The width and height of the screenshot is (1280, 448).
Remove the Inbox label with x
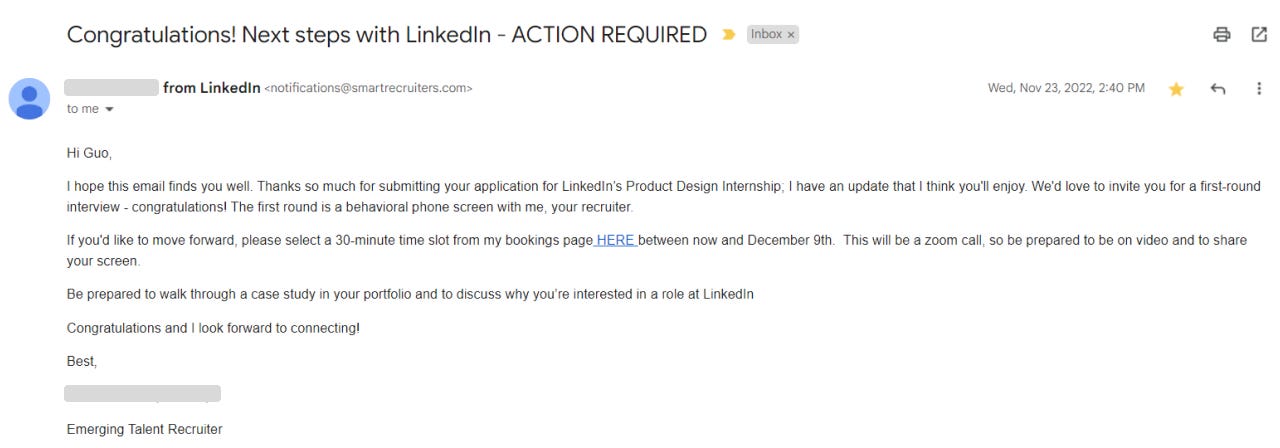point(791,35)
